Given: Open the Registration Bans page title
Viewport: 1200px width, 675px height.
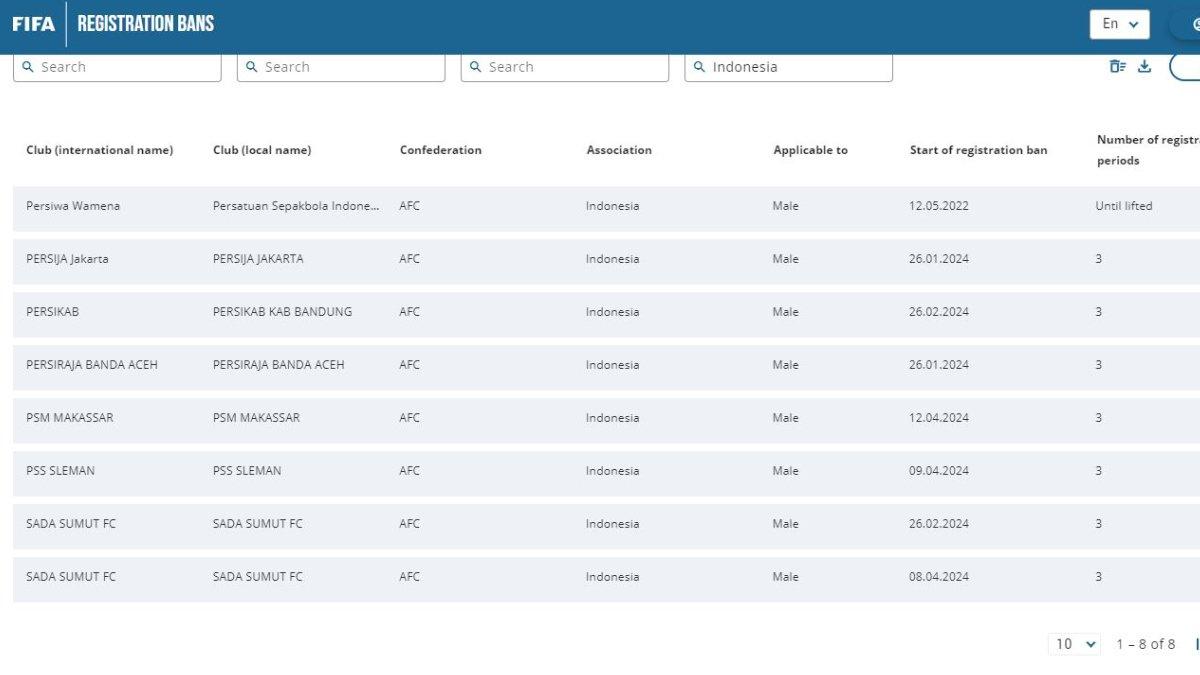Looking at the screenshot, I should coord(146,23).
